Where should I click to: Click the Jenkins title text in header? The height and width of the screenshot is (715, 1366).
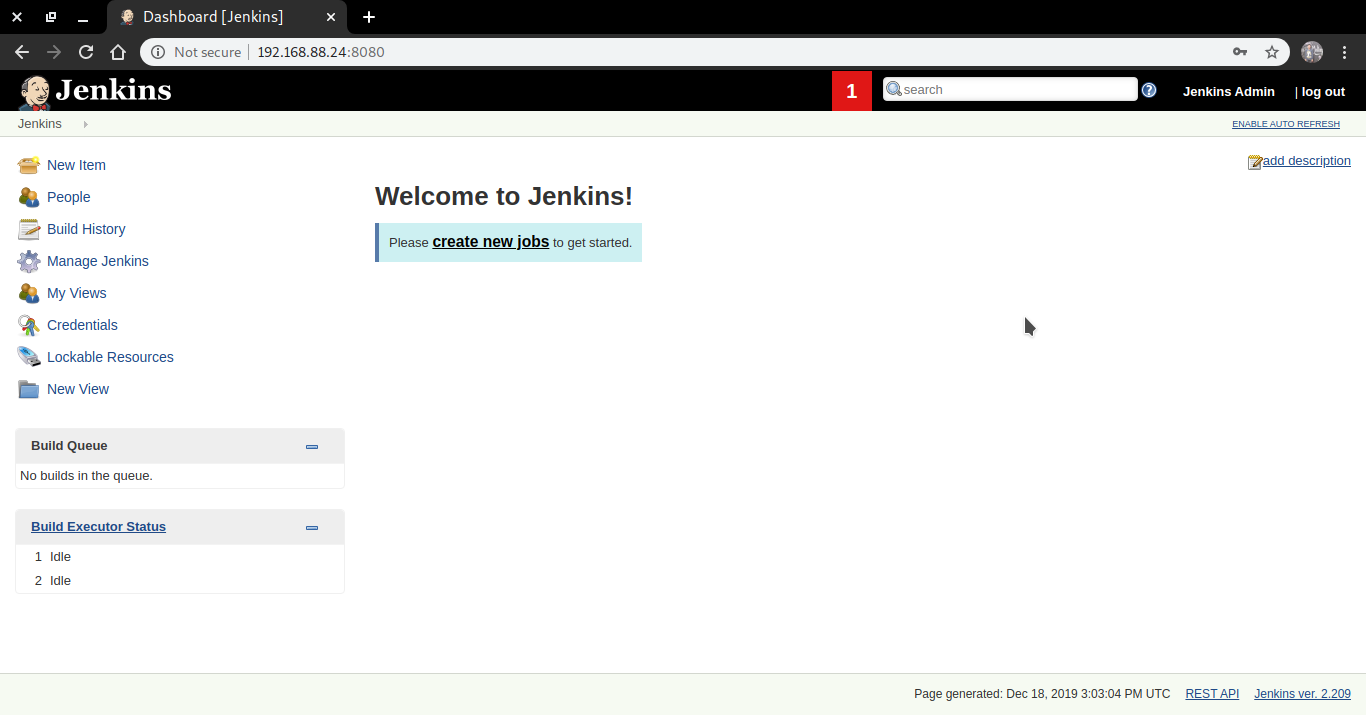click(x=113, y=91)
